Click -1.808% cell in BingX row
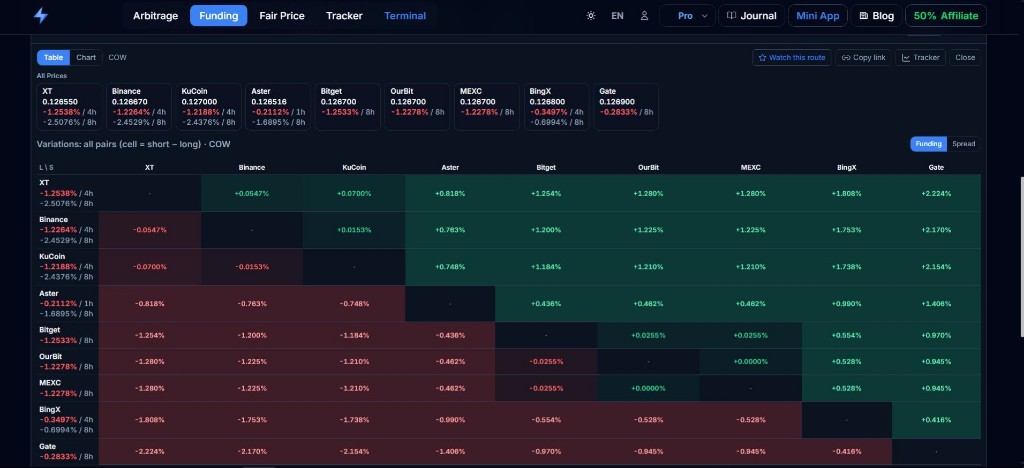This screenshot has width=1024, height=468. pos(150,420)
